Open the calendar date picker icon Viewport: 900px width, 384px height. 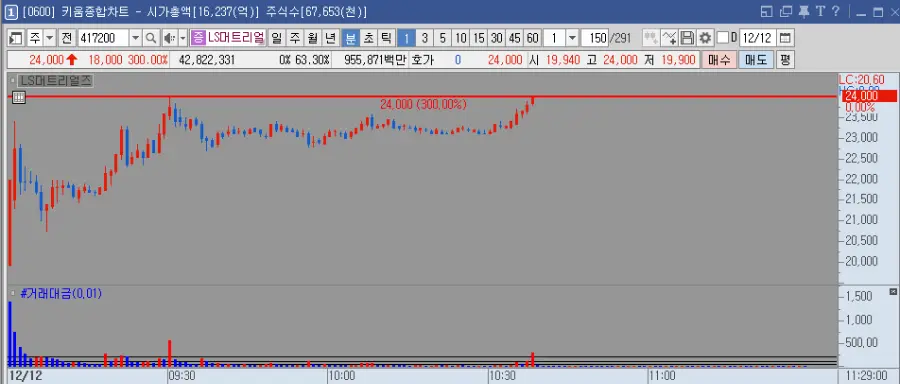786,38
